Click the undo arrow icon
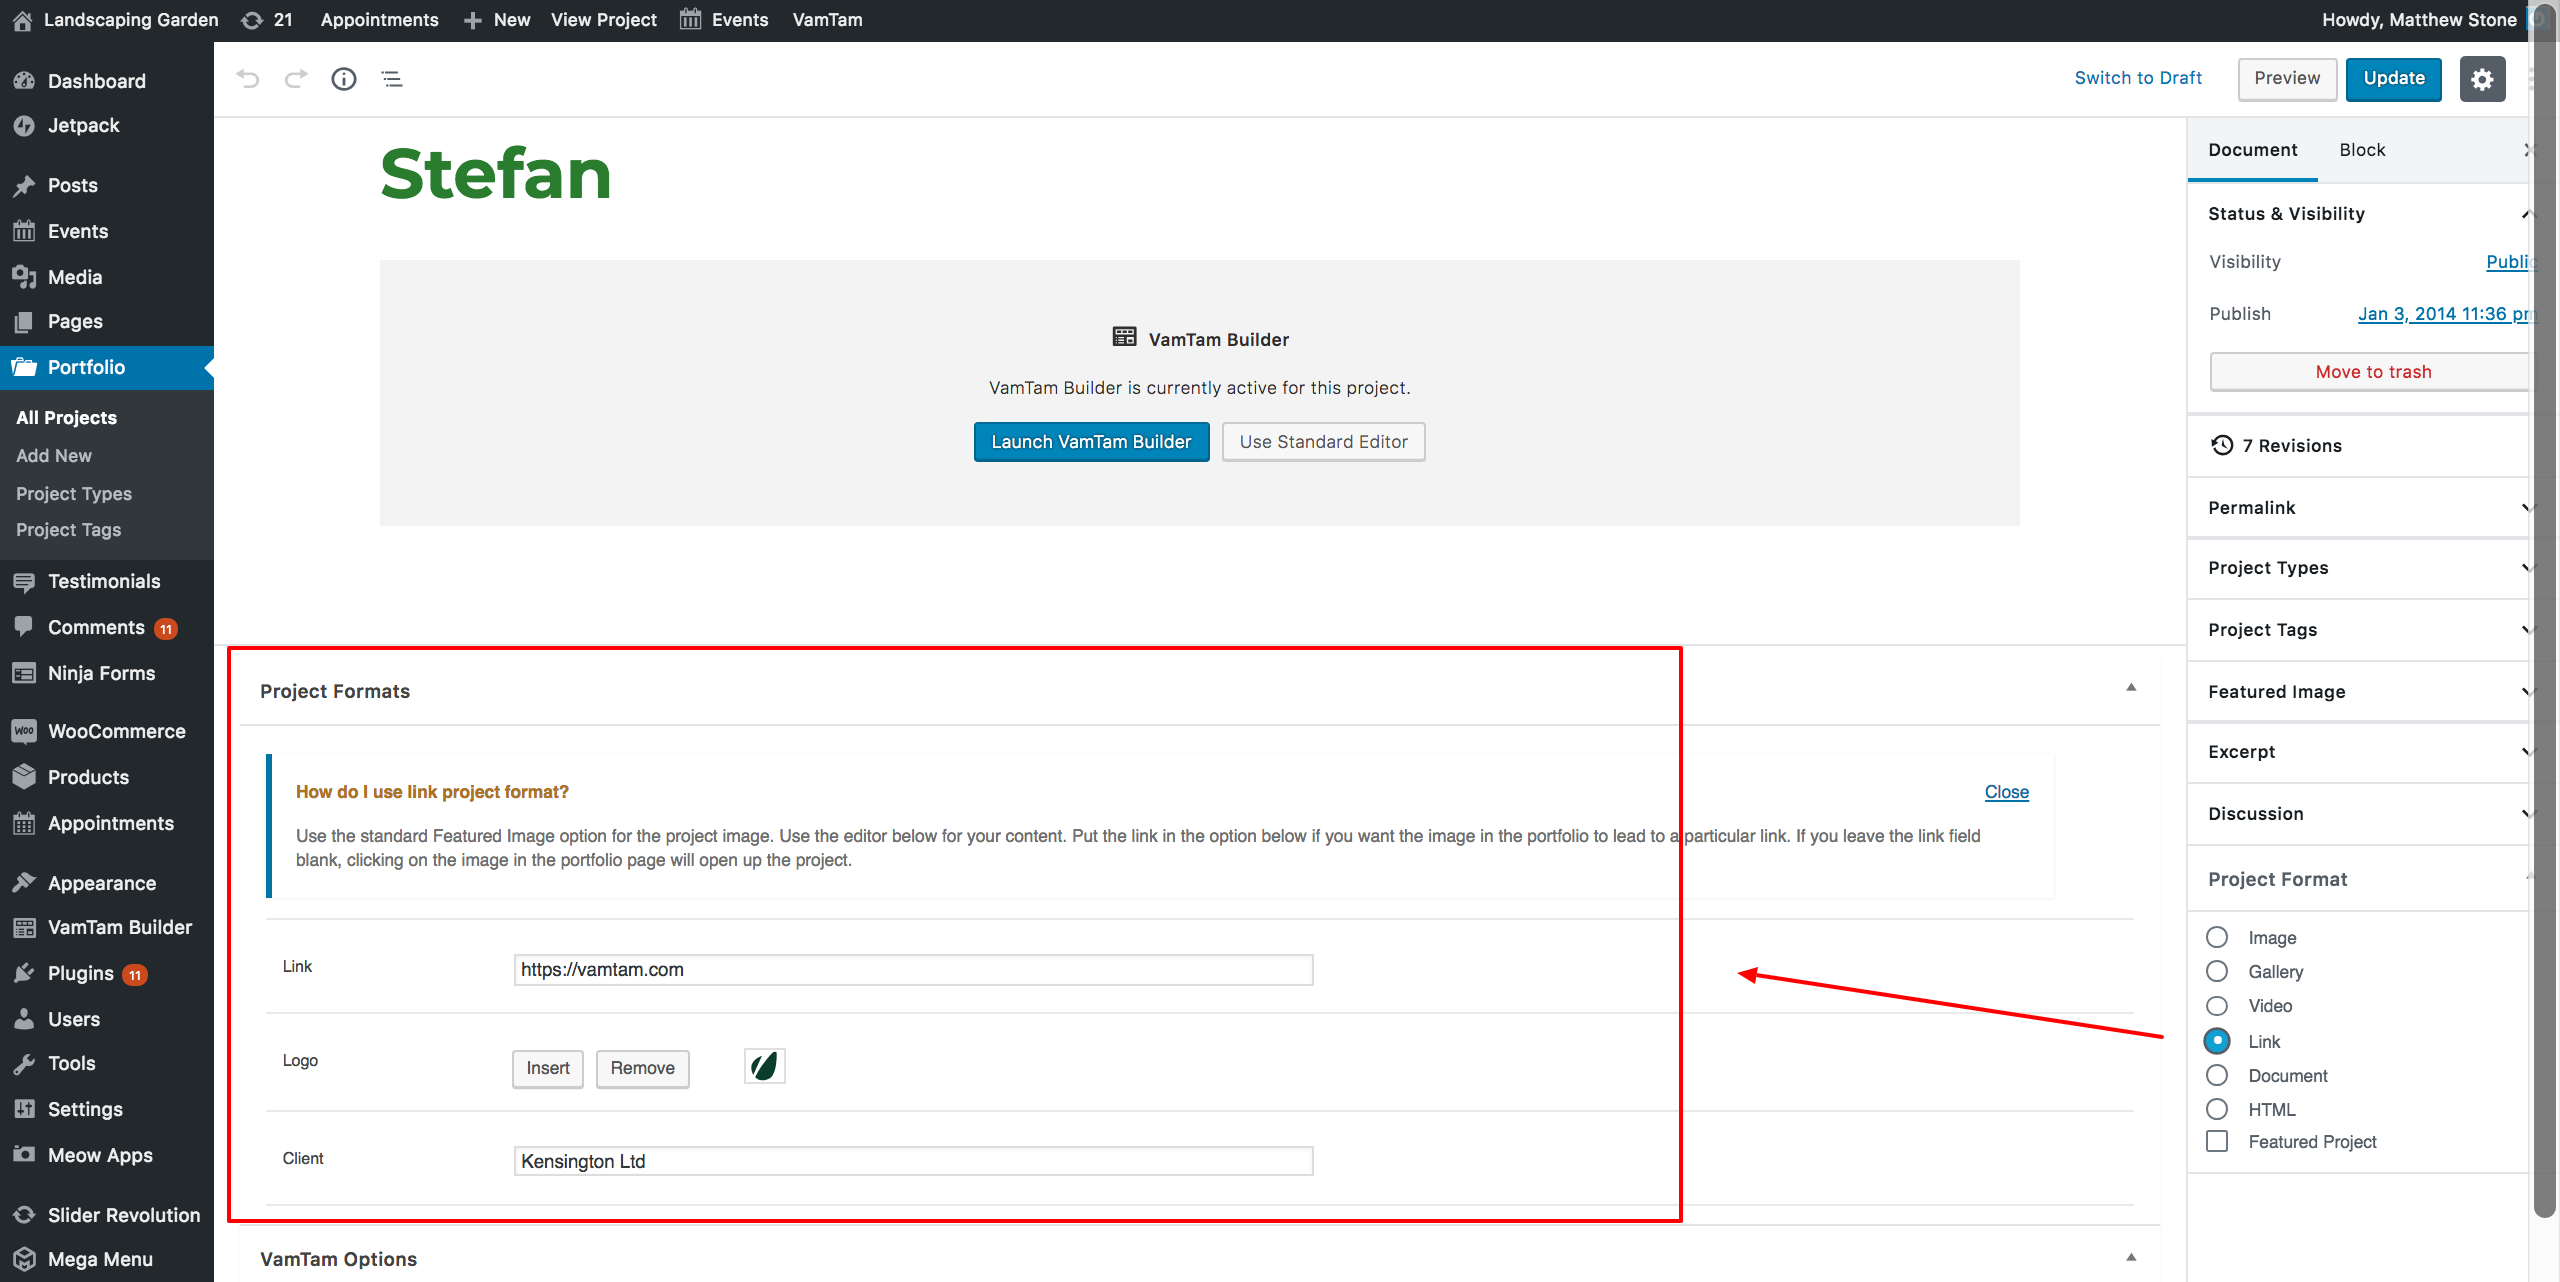 point(248,79)
